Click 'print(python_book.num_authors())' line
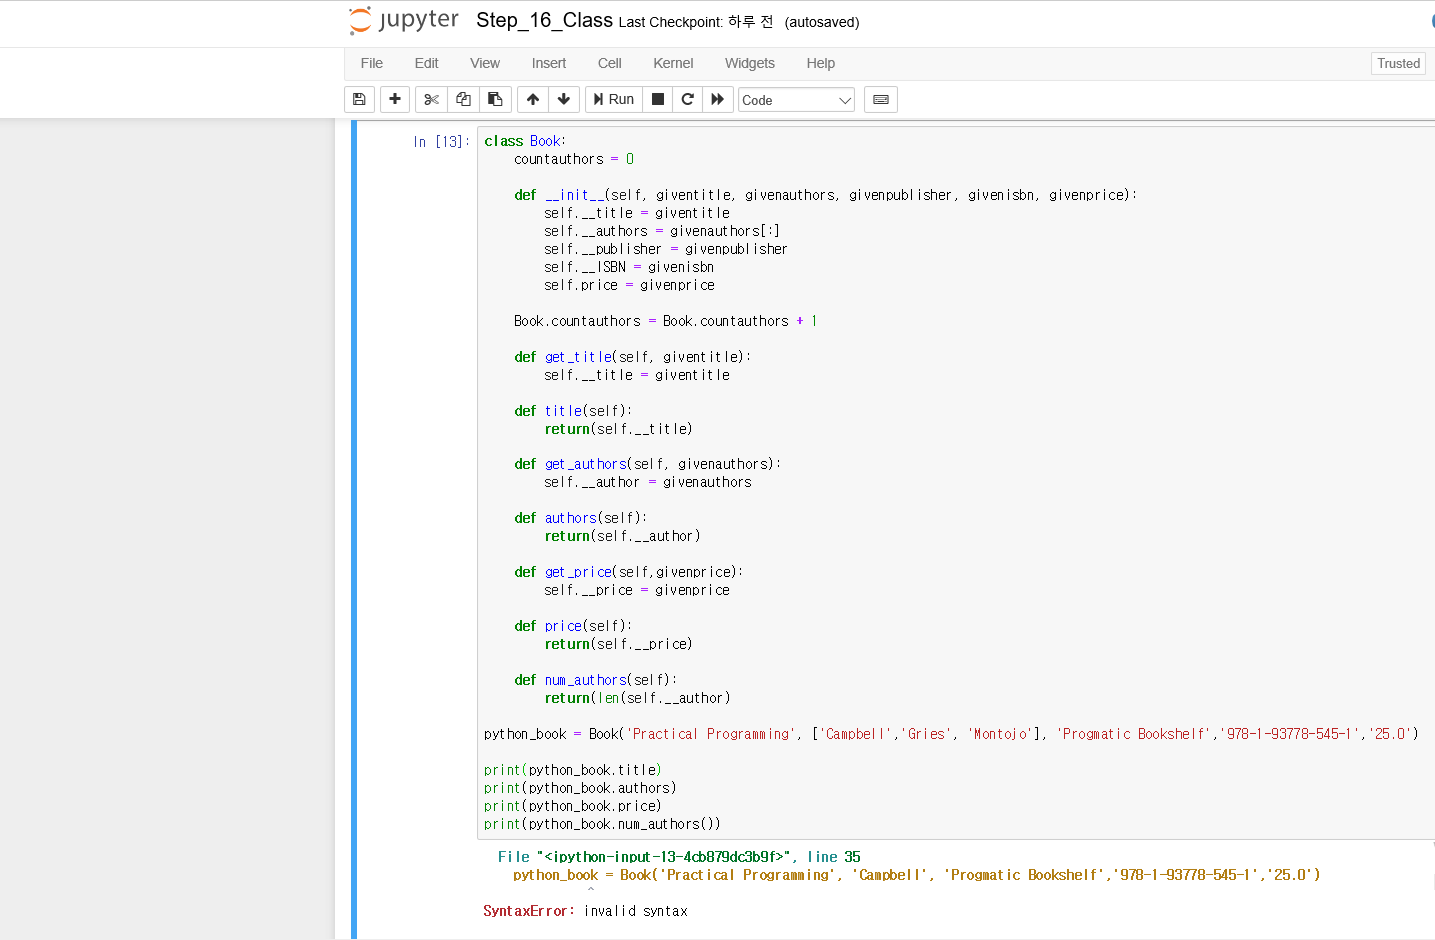1435x940 pixels. click(602, 824)
